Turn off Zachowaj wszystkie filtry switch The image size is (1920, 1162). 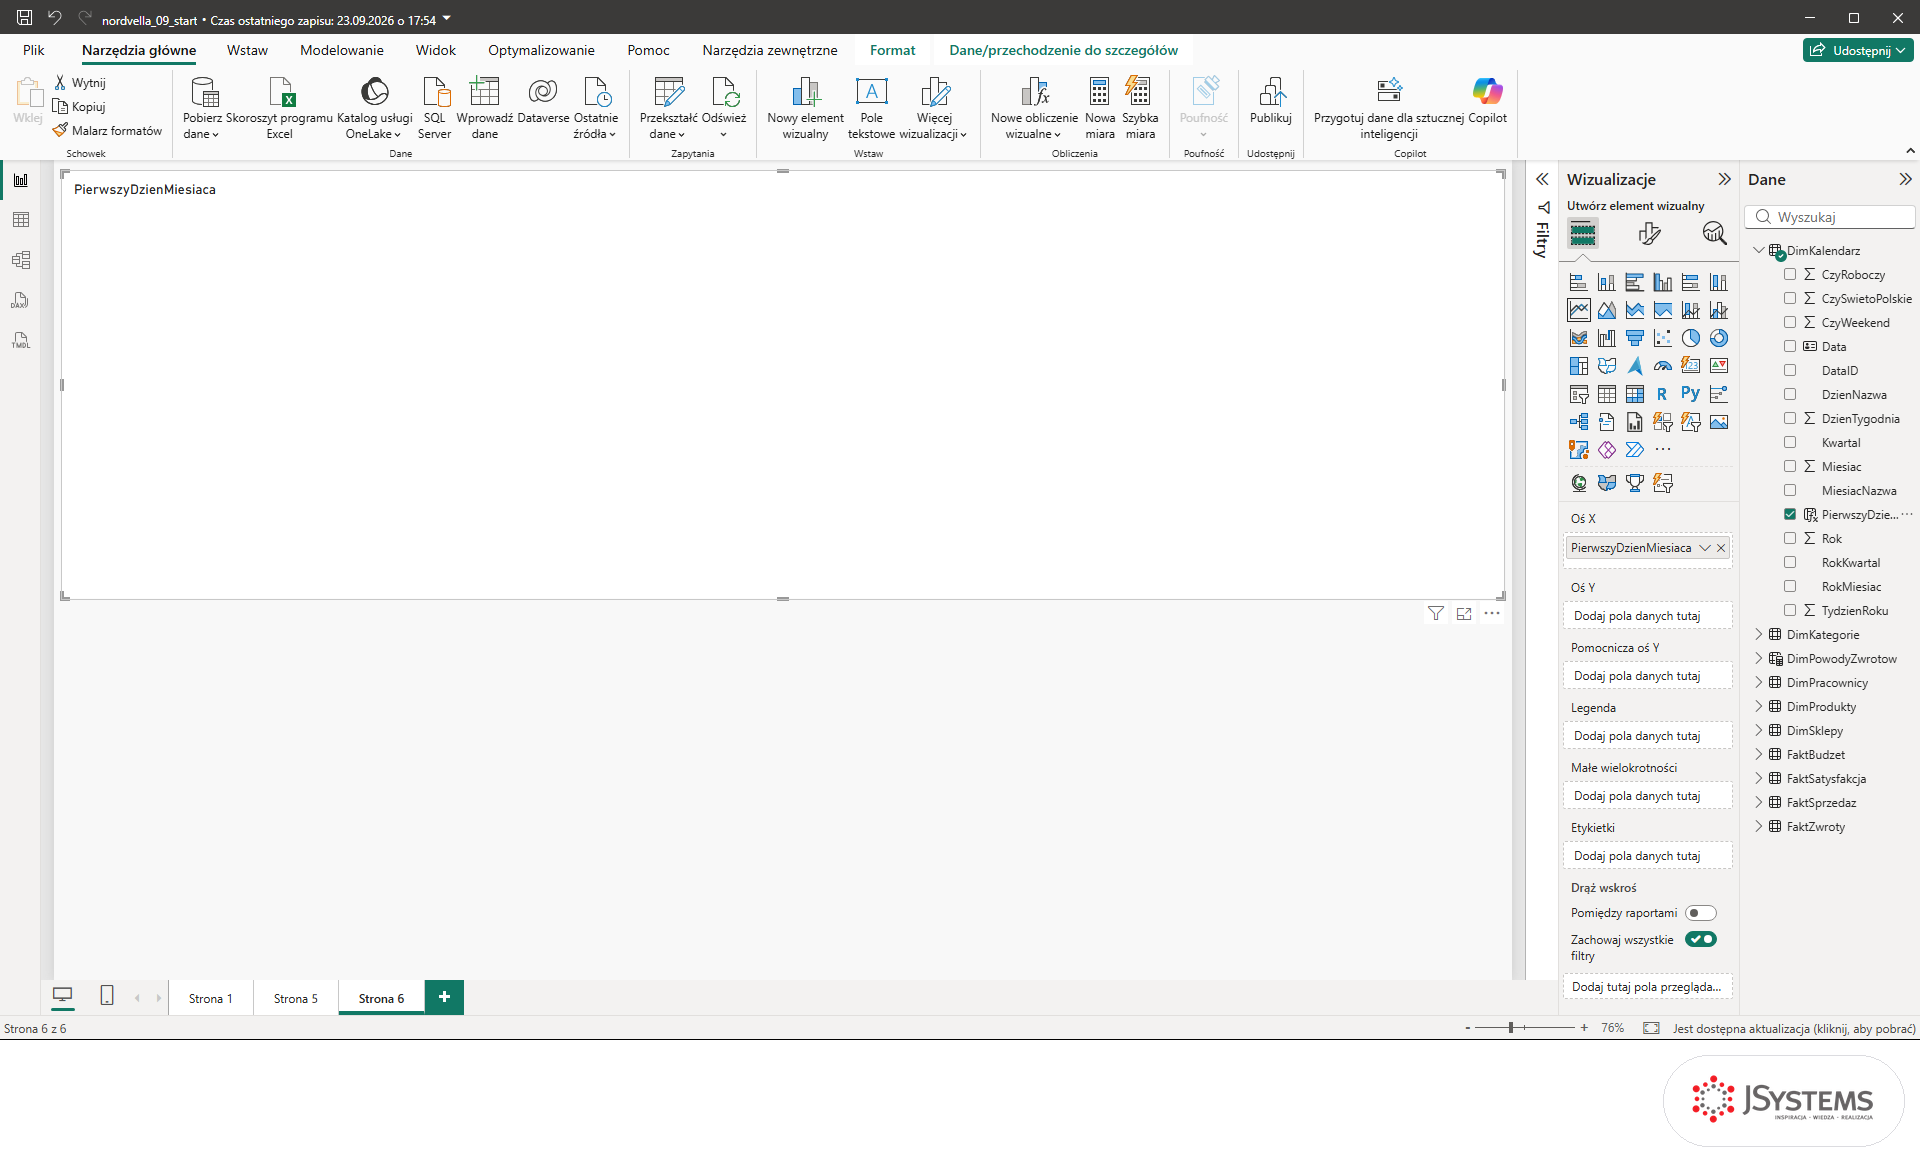coord(1700,939)
